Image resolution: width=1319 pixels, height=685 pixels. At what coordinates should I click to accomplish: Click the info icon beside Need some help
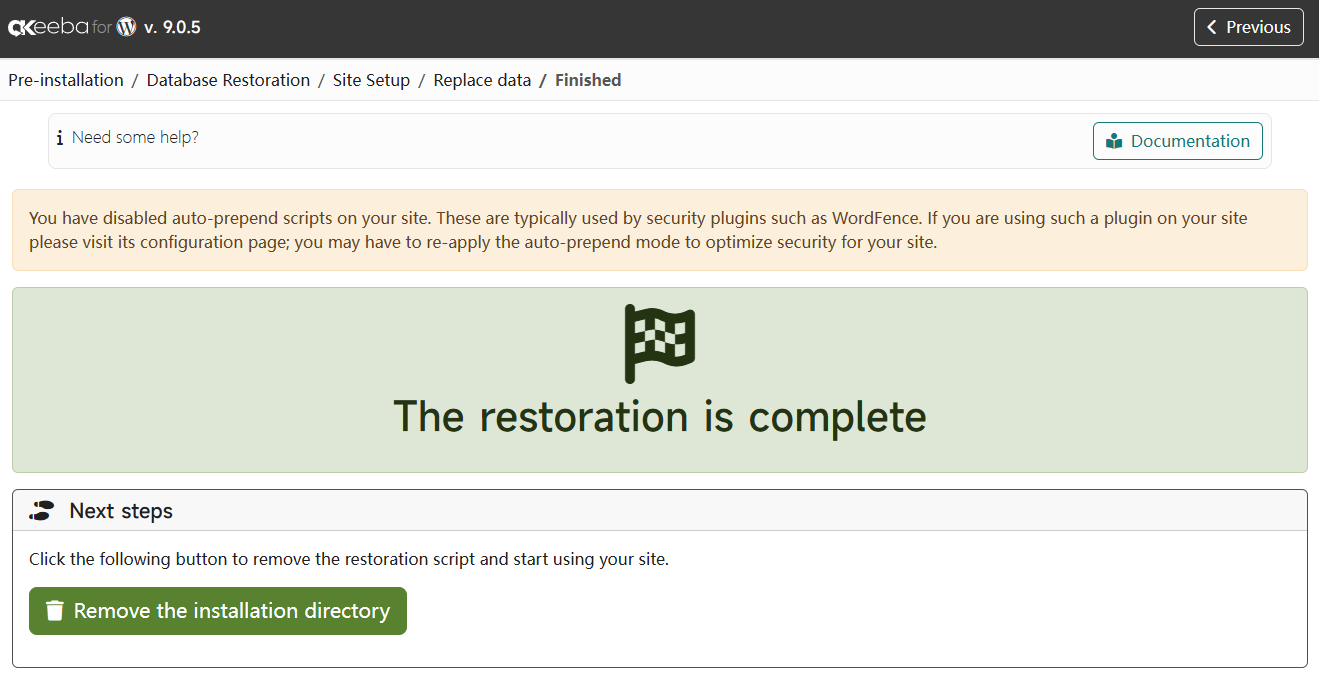pos(60,138)
